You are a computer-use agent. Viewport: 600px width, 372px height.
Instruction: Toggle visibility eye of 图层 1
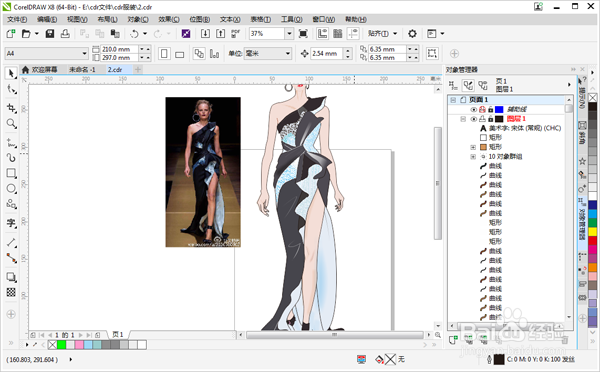tap(473, 119)
